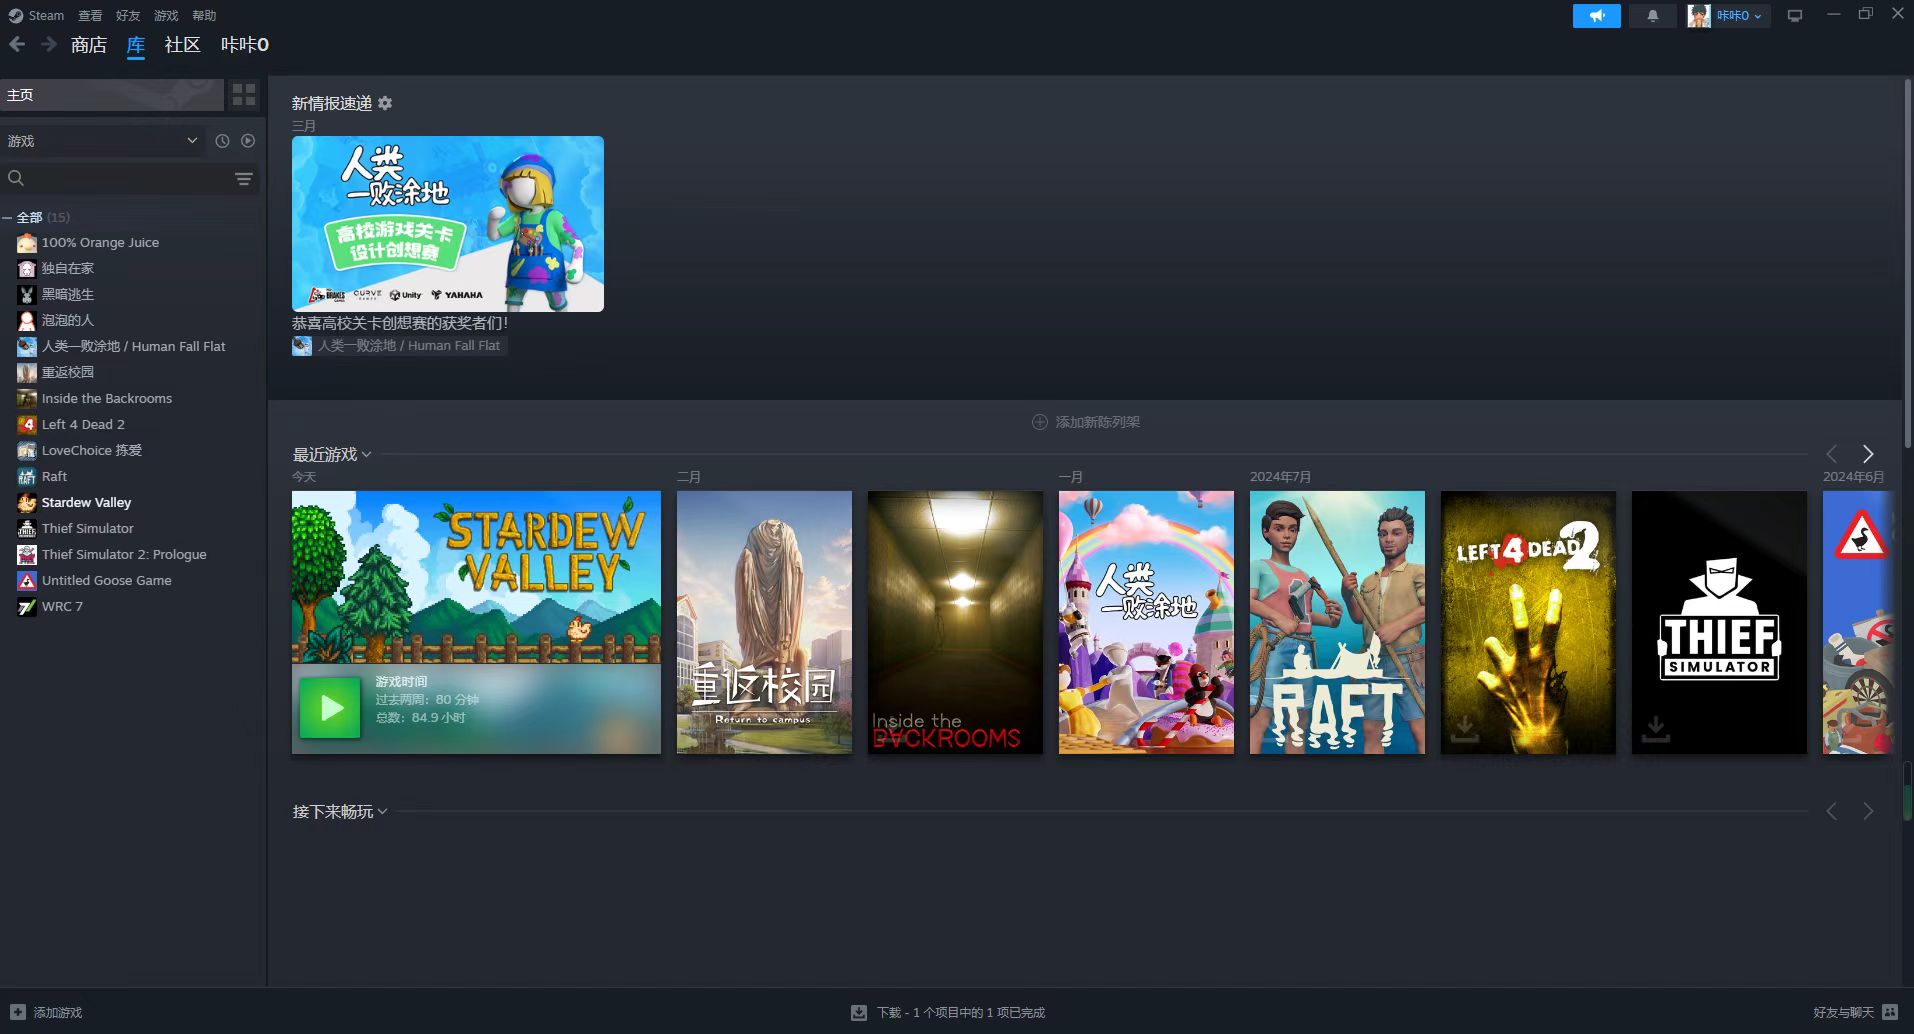Switch to the 库 tab

(136, 45)
